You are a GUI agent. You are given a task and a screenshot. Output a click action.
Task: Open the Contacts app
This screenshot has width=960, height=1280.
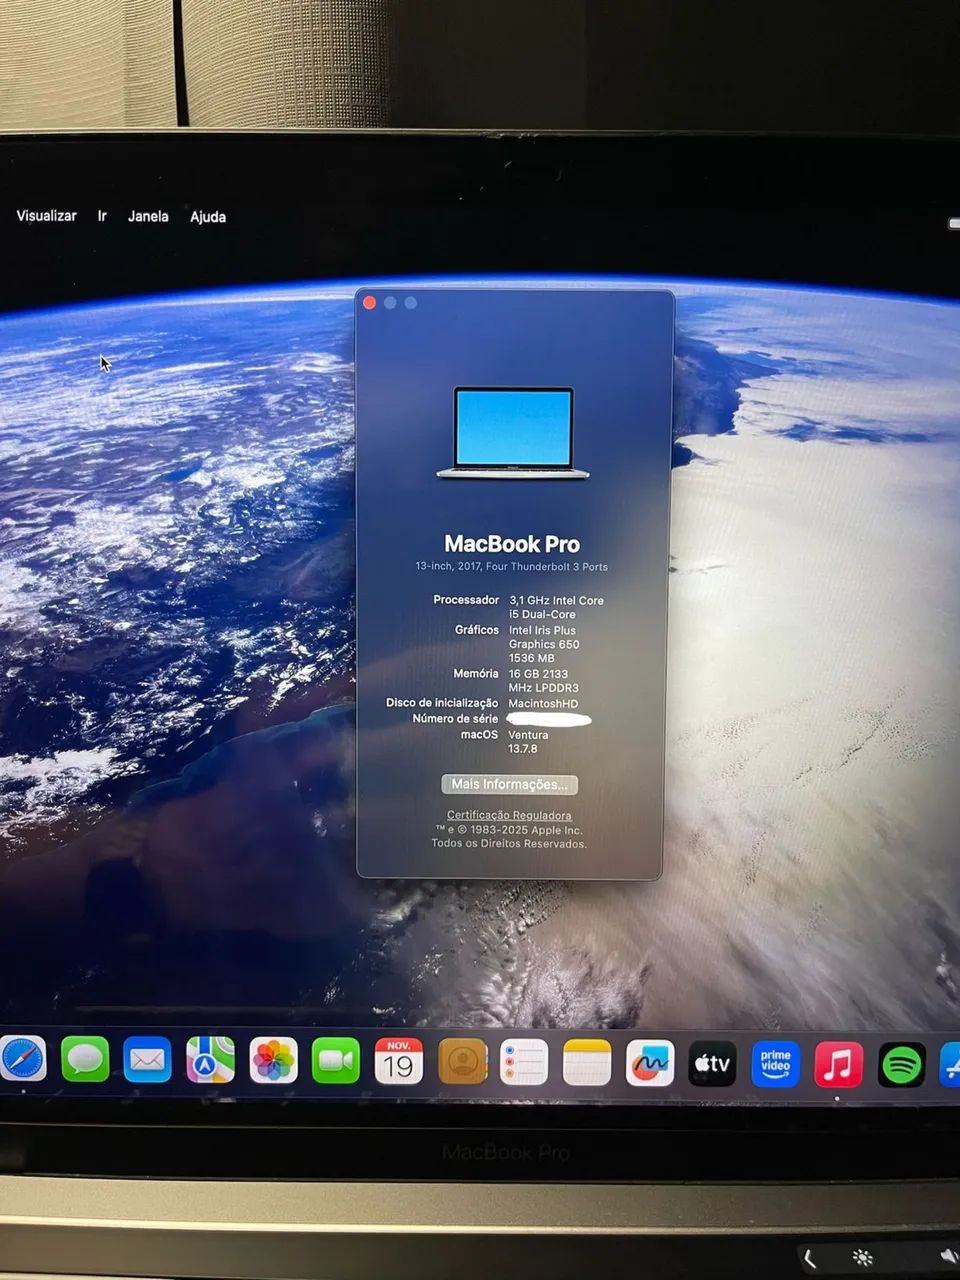click(462, 1062)
